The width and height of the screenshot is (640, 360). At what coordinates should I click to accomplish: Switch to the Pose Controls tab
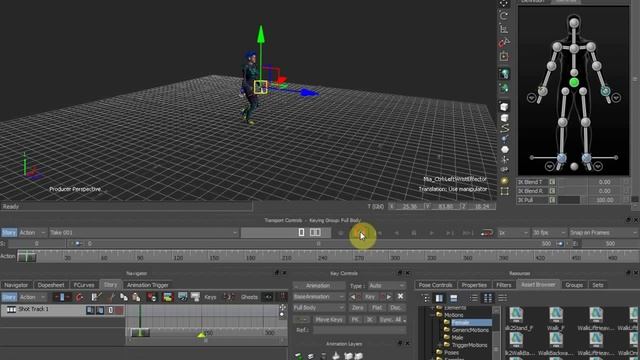tap(435, 285)
